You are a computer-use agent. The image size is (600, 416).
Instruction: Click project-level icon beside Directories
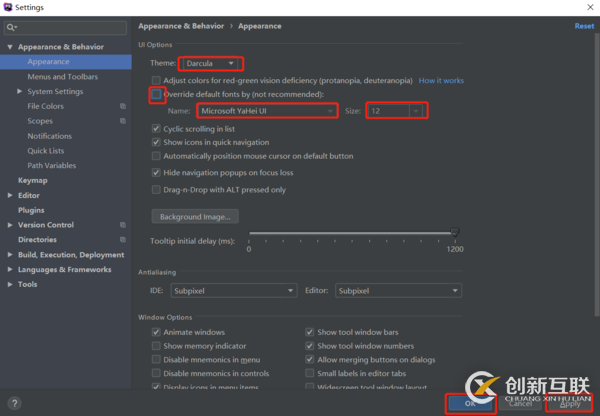pos(123,240)
